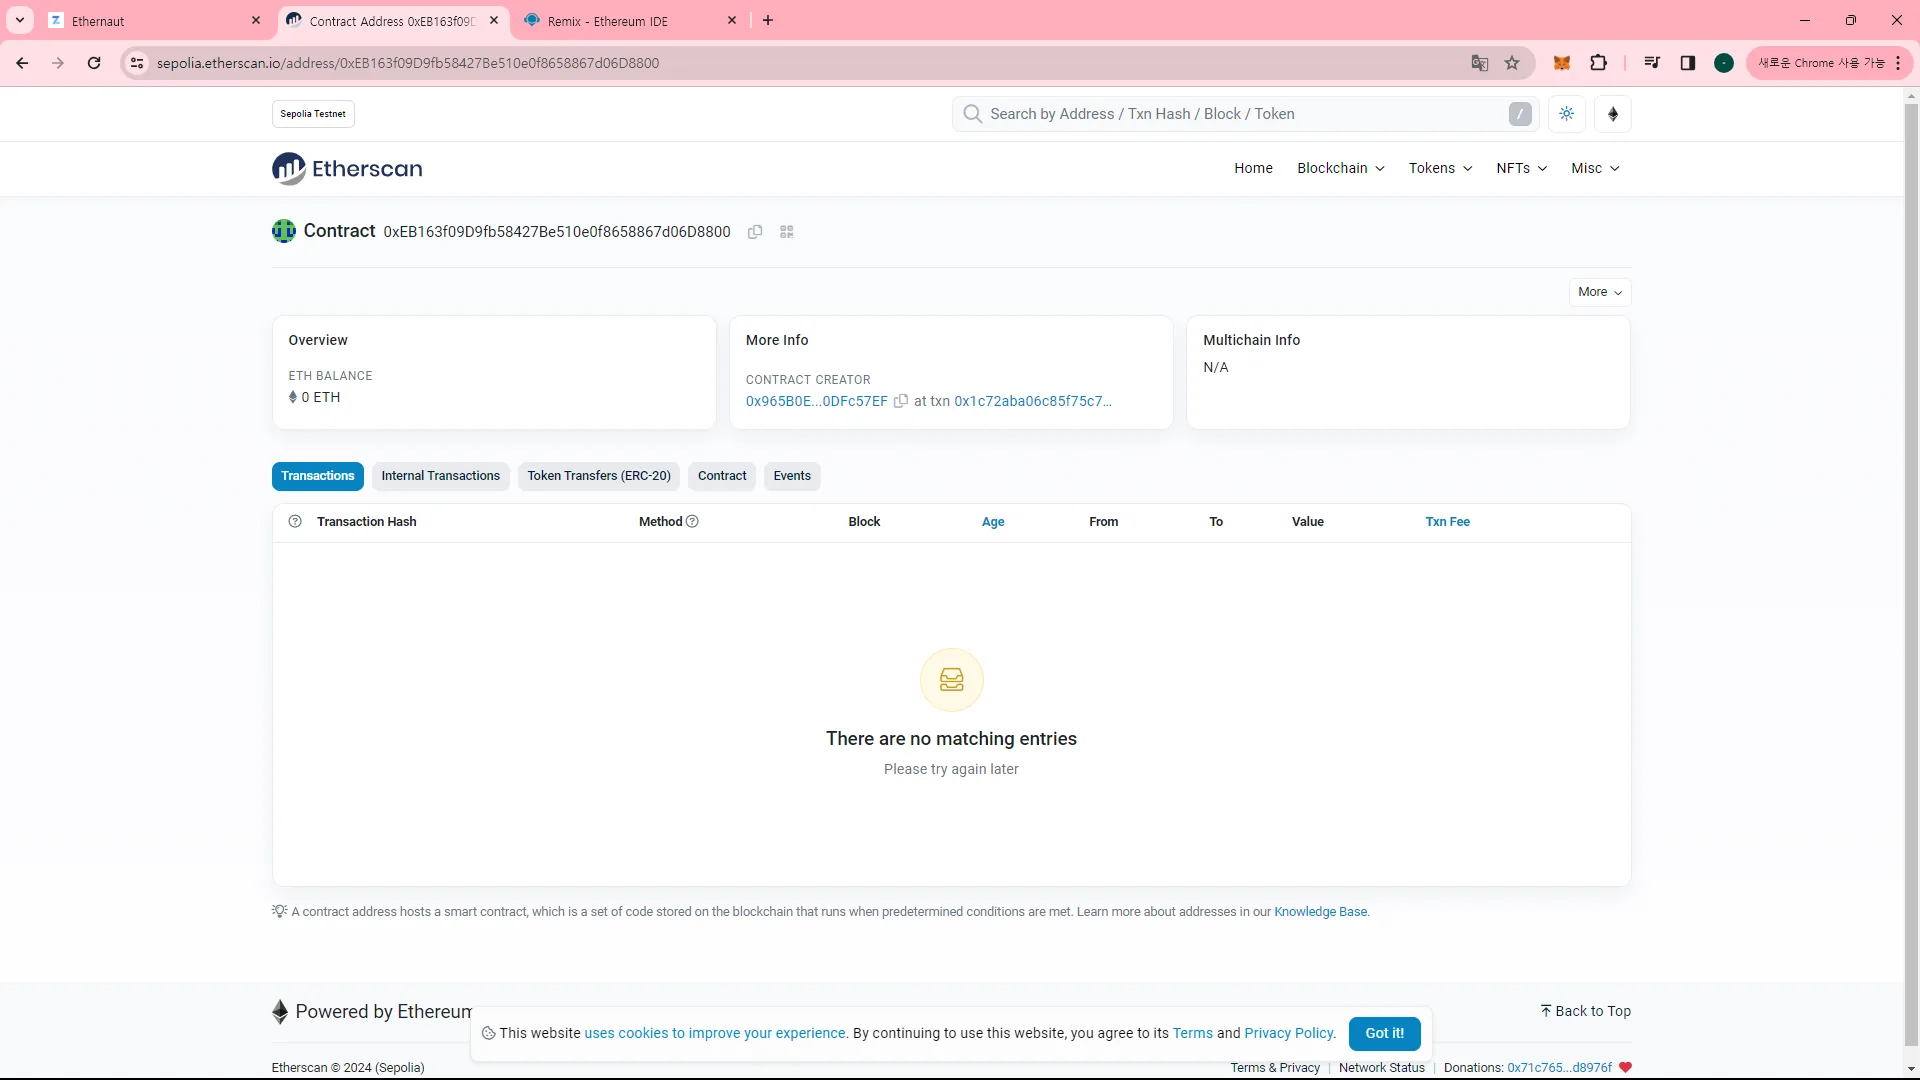Focus the Search by Address input field

point(1245,114)
